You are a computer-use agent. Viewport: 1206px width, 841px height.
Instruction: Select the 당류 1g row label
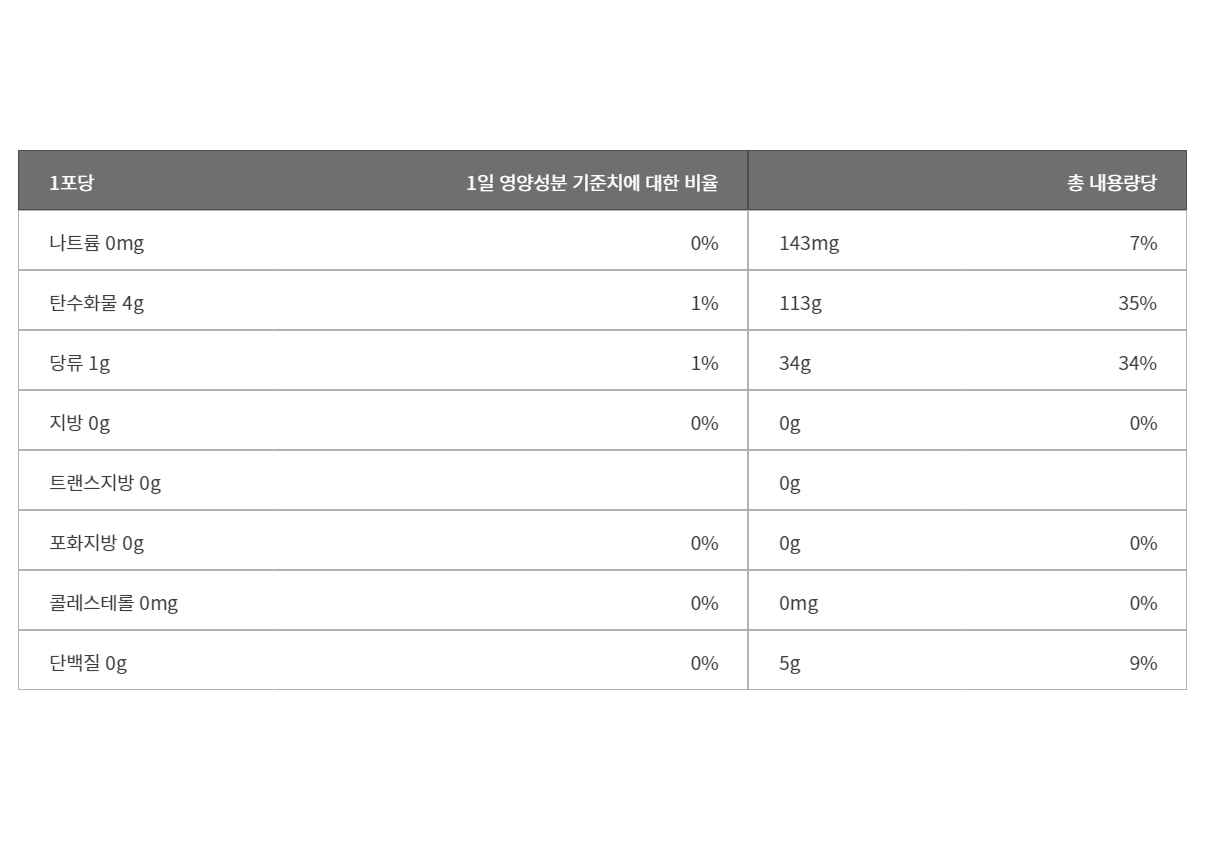pos(80,363)
